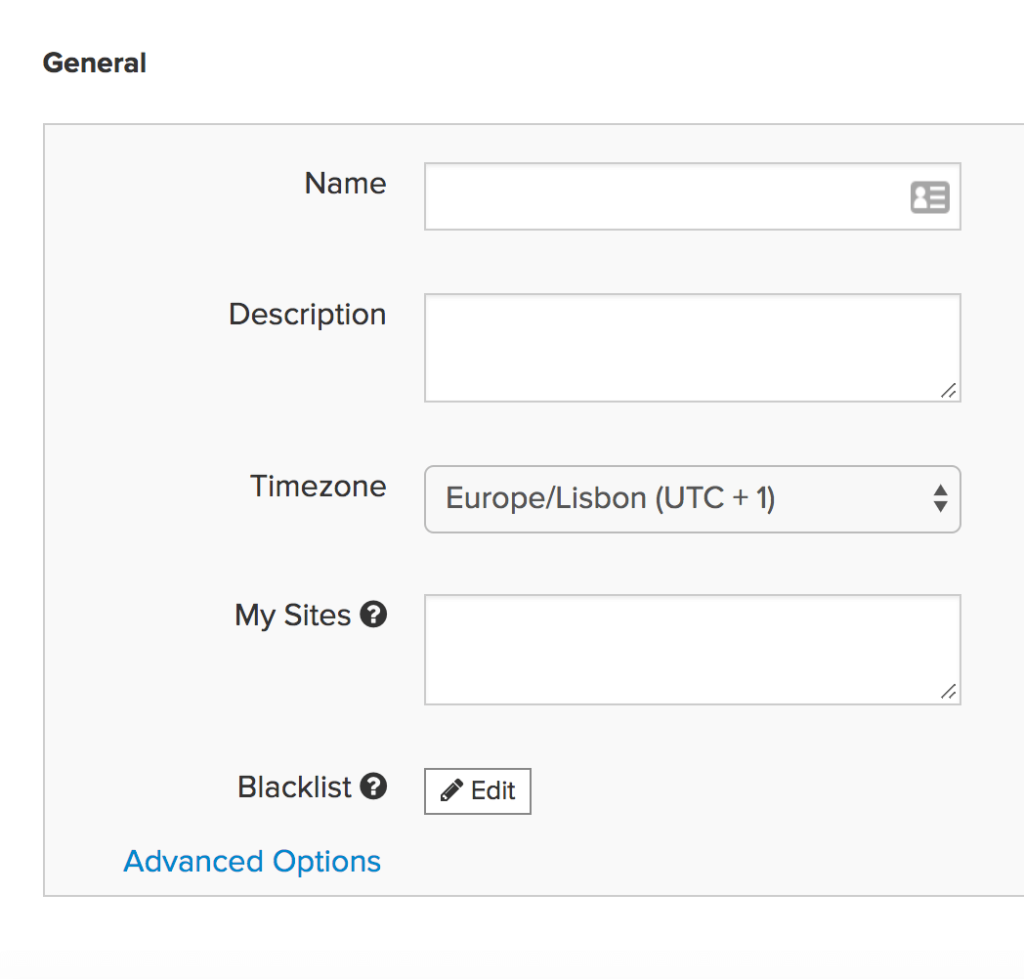Viewport: 1024px width, 979px height.
Task: Click inside the Description text area
Action: click(690, 347)
